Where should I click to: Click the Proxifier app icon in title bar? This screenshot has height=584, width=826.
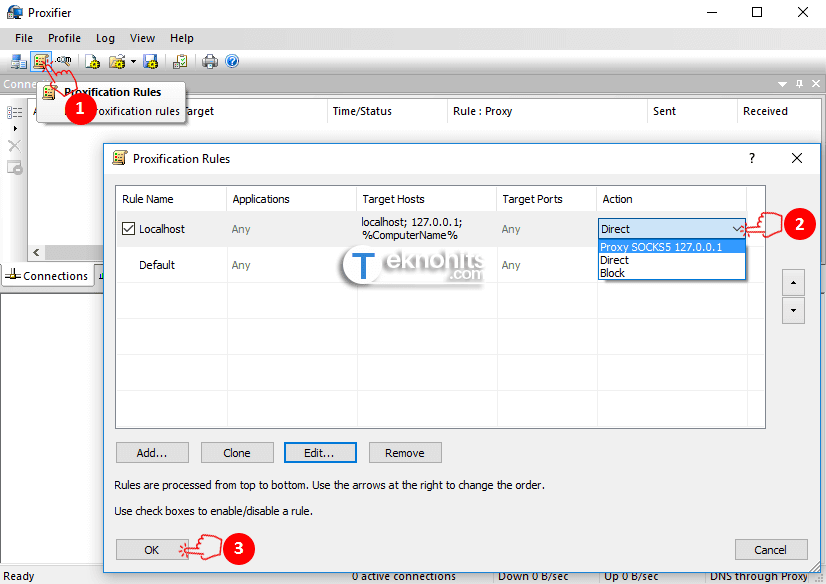15,12
